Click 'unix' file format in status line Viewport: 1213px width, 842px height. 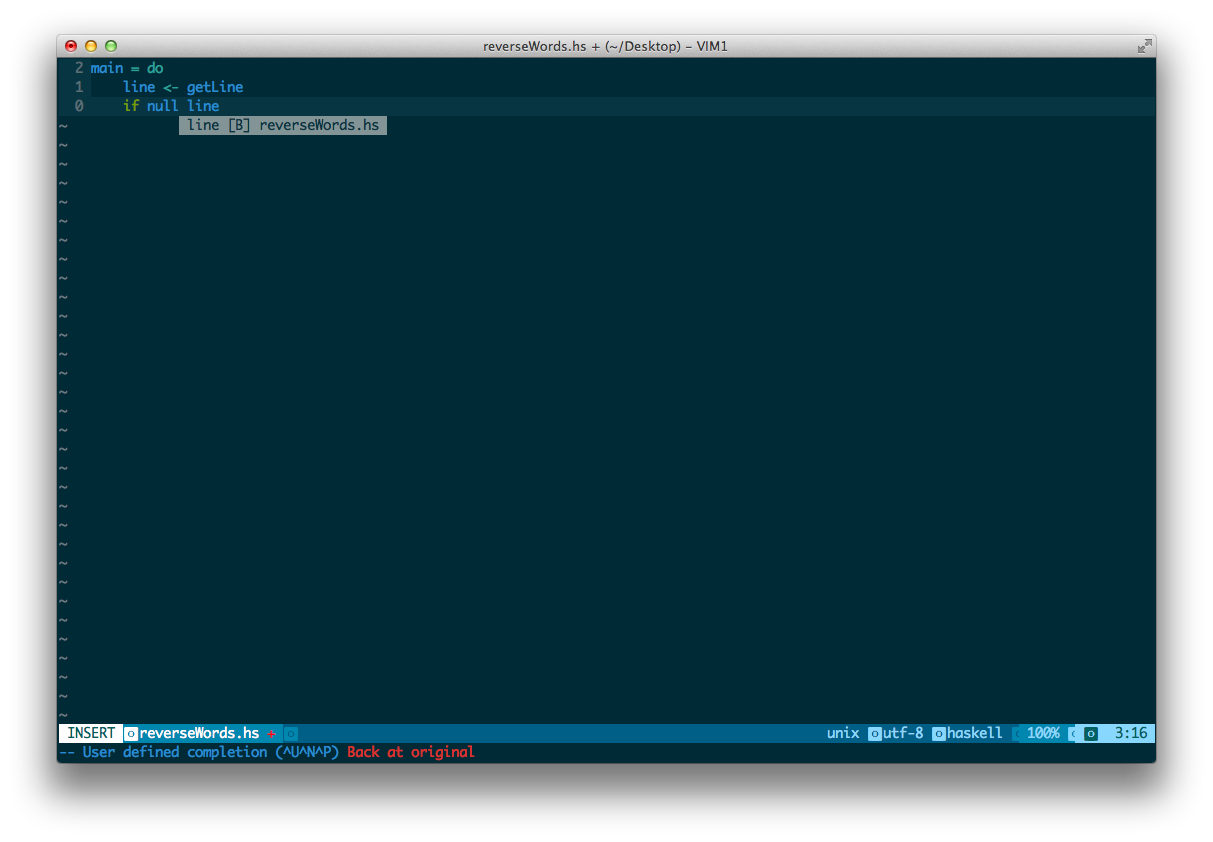coord(843,733)
